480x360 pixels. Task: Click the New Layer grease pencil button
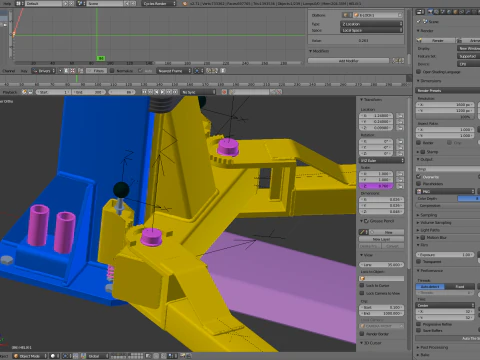click(x=382, y=239)
